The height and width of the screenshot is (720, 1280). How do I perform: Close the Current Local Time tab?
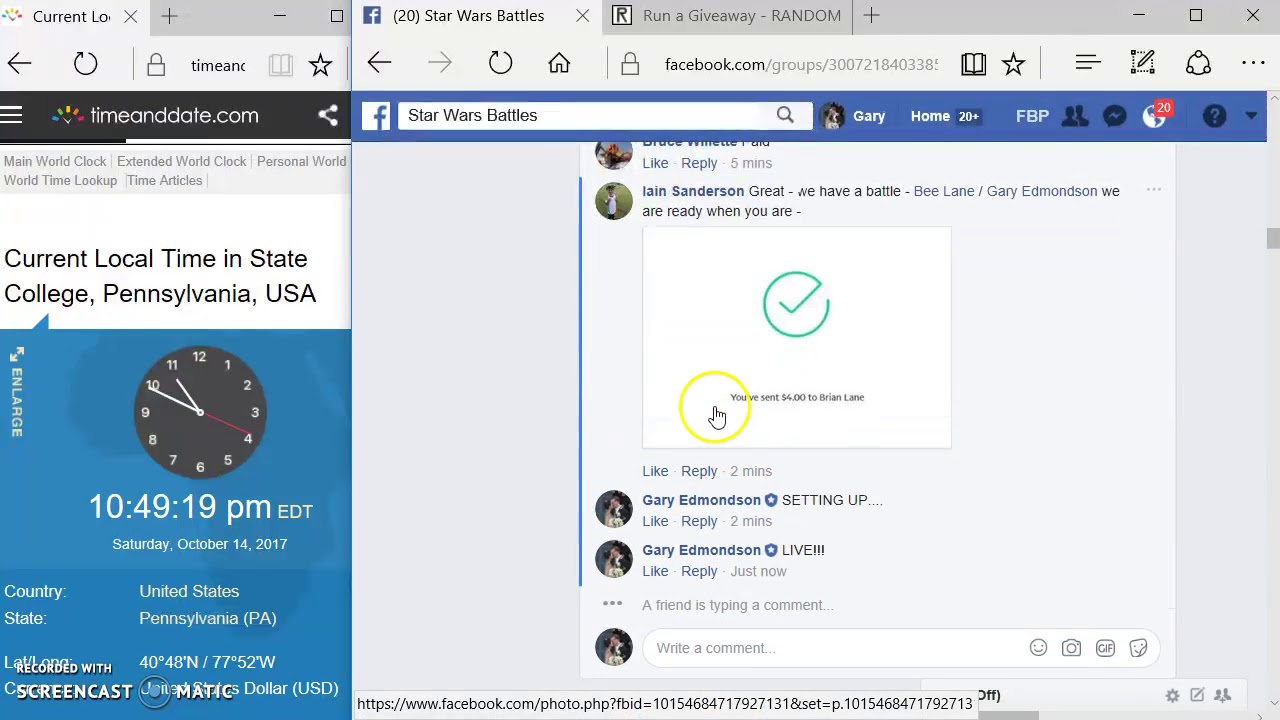(x=131, y=16)
